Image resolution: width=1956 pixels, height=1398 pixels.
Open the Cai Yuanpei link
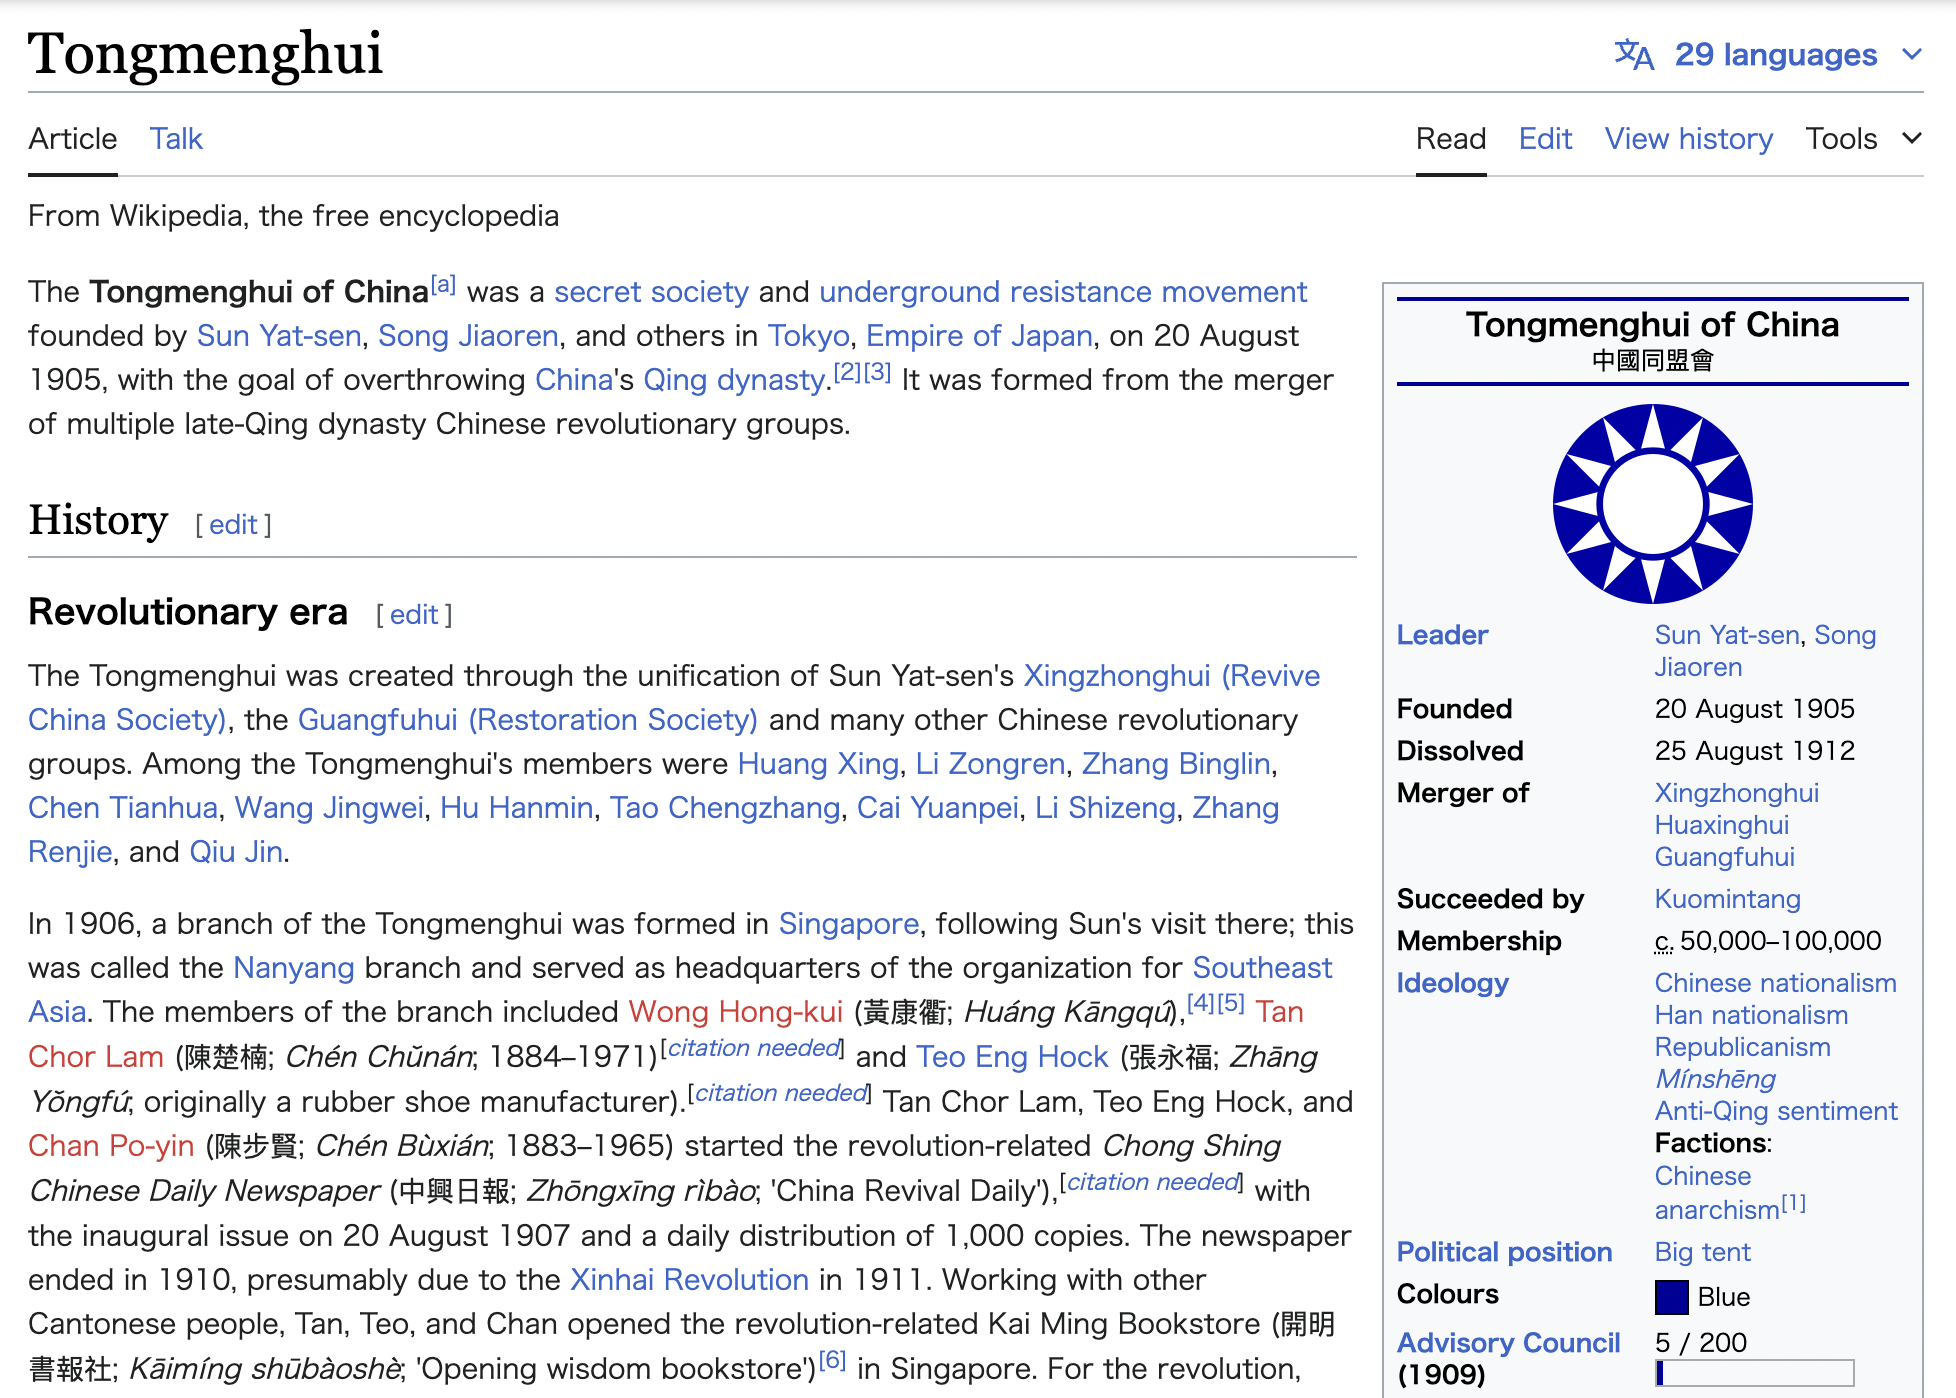pyautogui.click(x=938, y=808)
